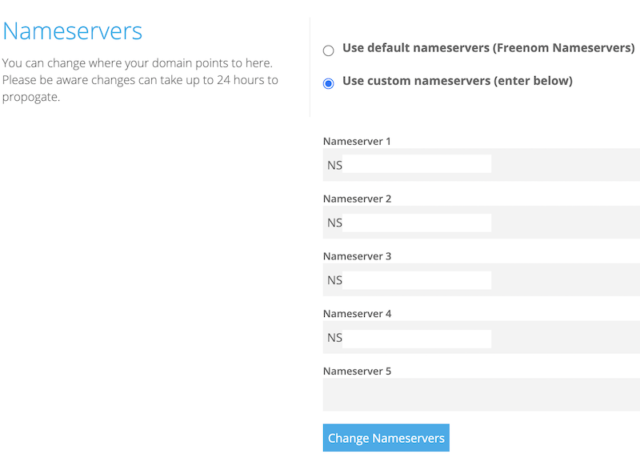The image size is (640, 458).
Task: Click the NS prefix in Nameserver 4 field
Action: (x=335, y=338)
